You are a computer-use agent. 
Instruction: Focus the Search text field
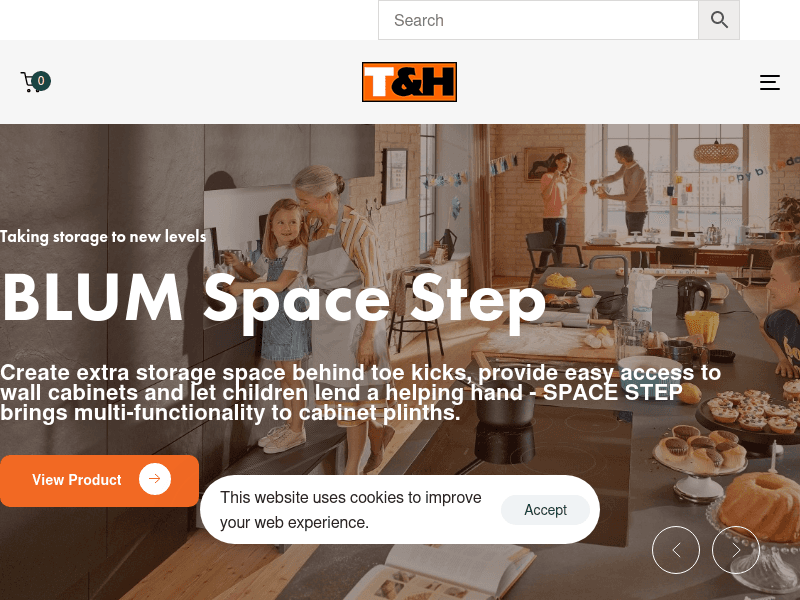pos(538,20)
